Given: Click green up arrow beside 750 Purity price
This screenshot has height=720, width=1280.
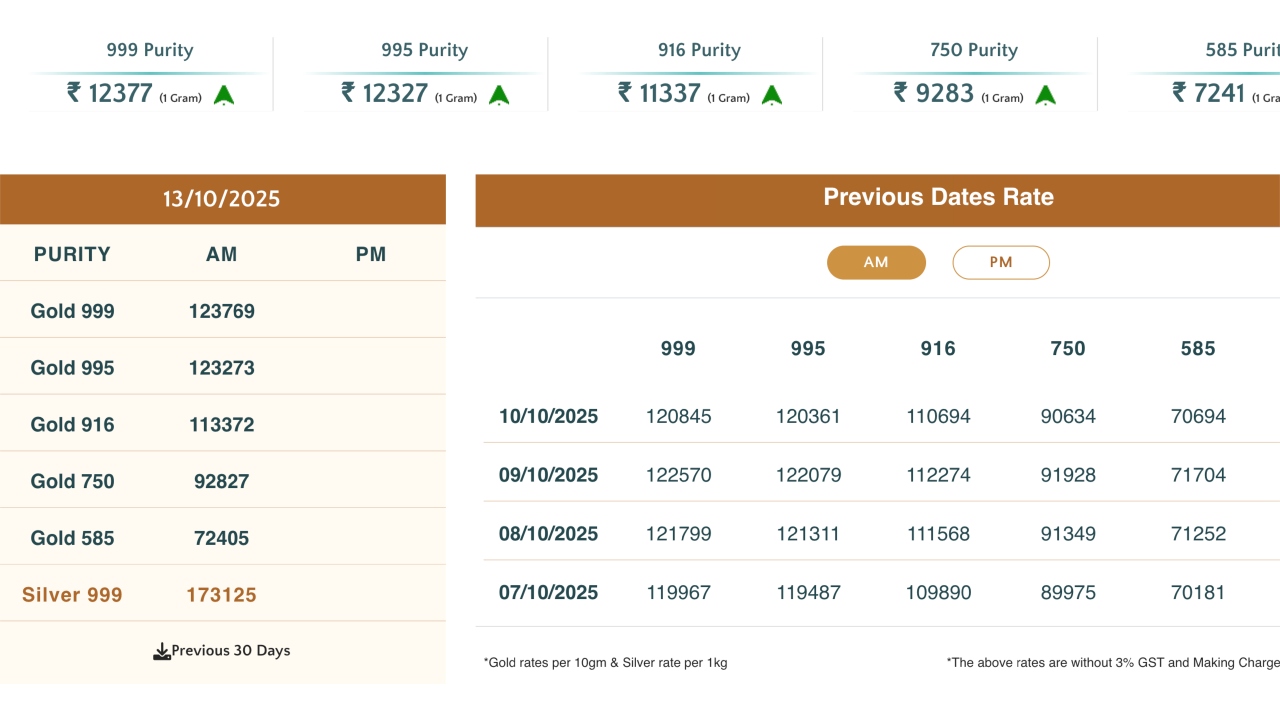Looking at the screenshot, I should (x=1045, y=95).
